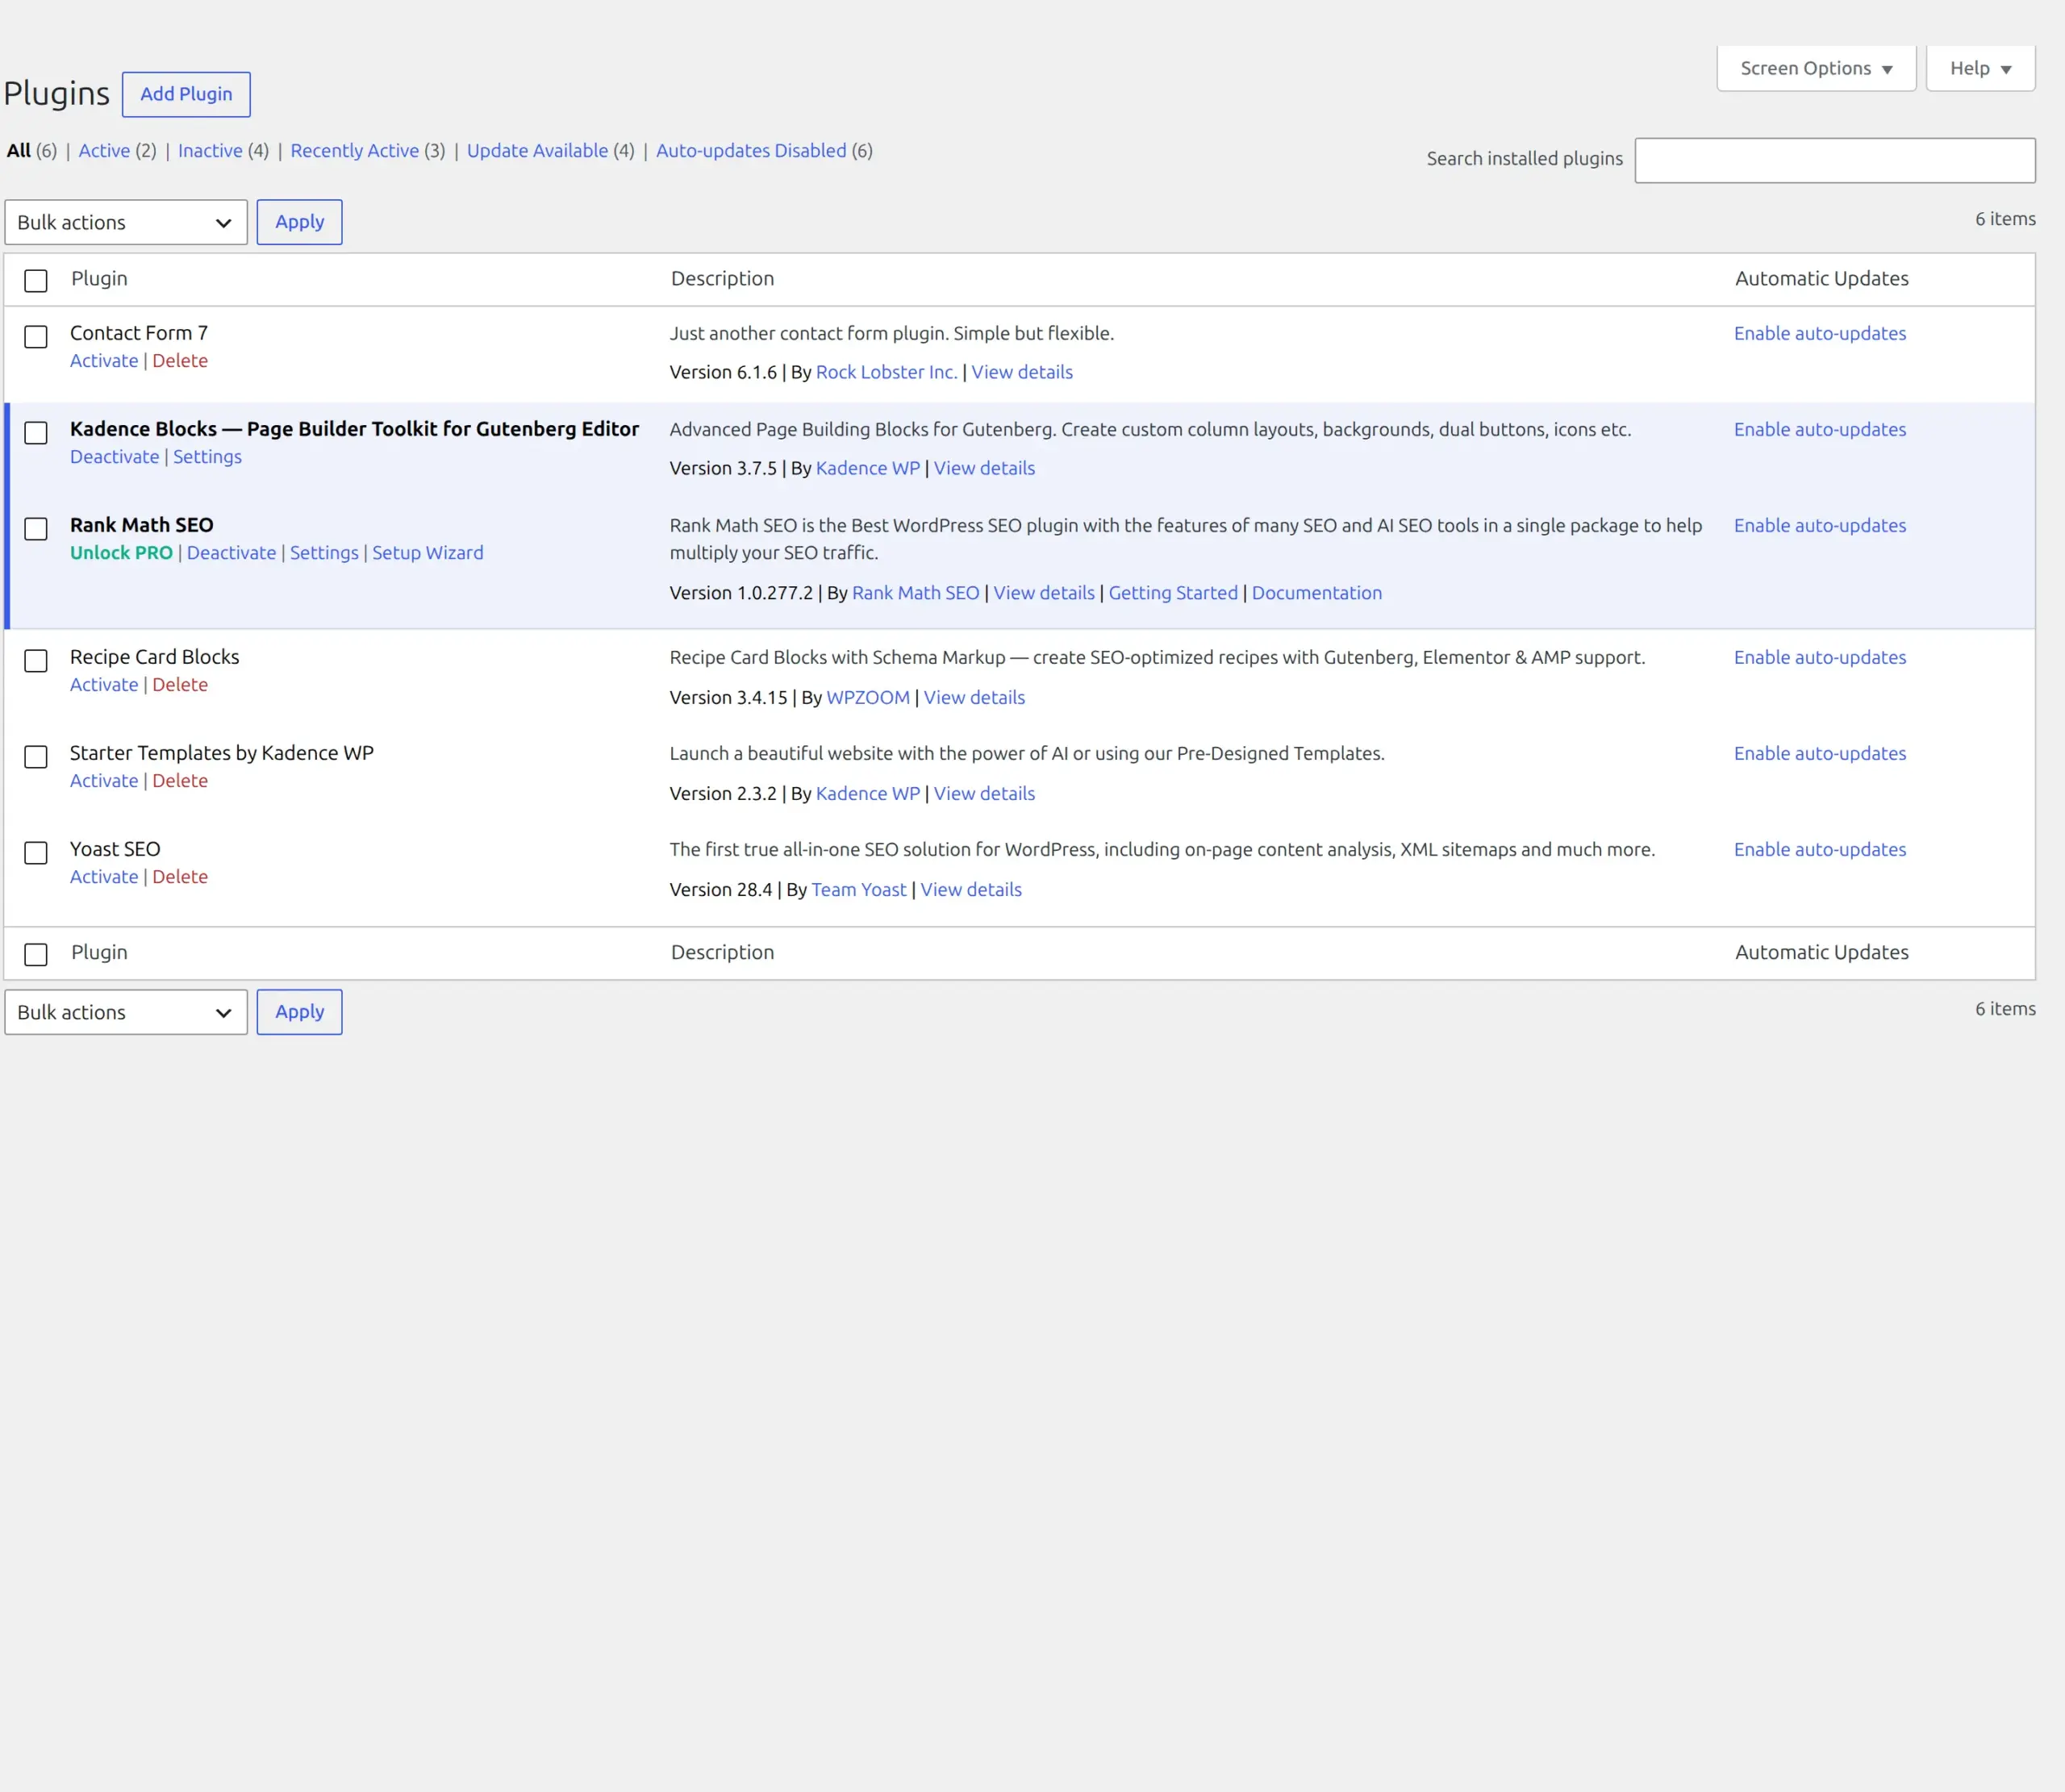The height and width of the screenshot is (1792, 2065).
Task: Delete Starter Templates by Kadence WP
Action: tap(180, 780)
